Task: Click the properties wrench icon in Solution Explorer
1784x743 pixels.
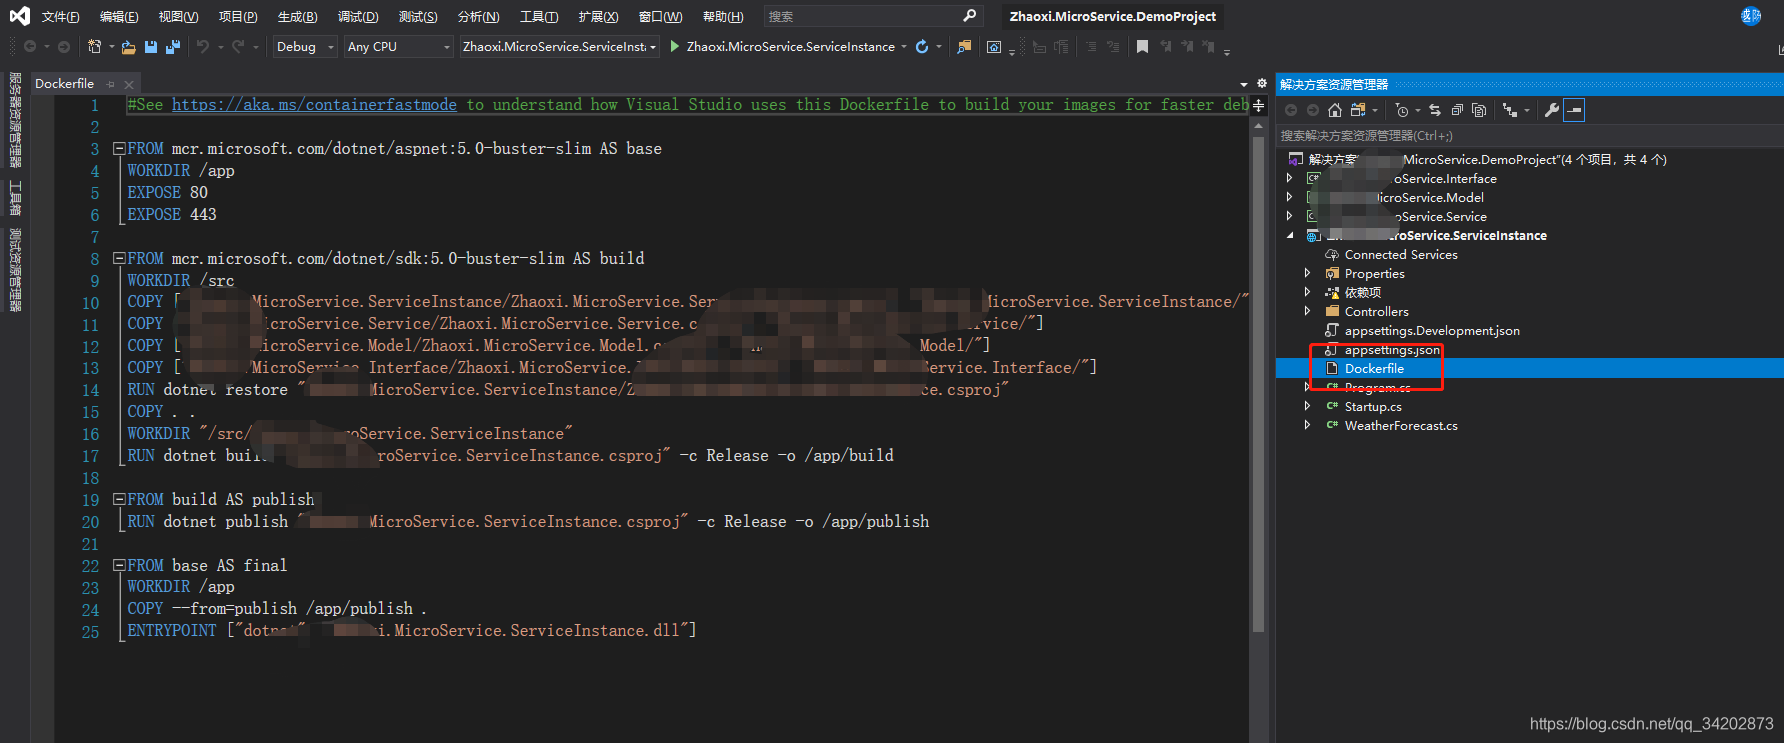Action: click(x=1552, y=110)
